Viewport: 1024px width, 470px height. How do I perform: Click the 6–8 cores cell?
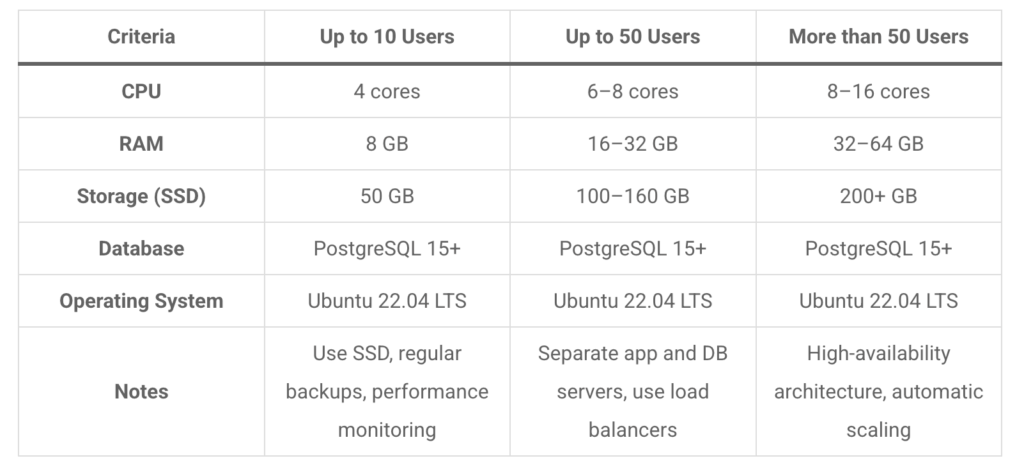click(633, 92)
